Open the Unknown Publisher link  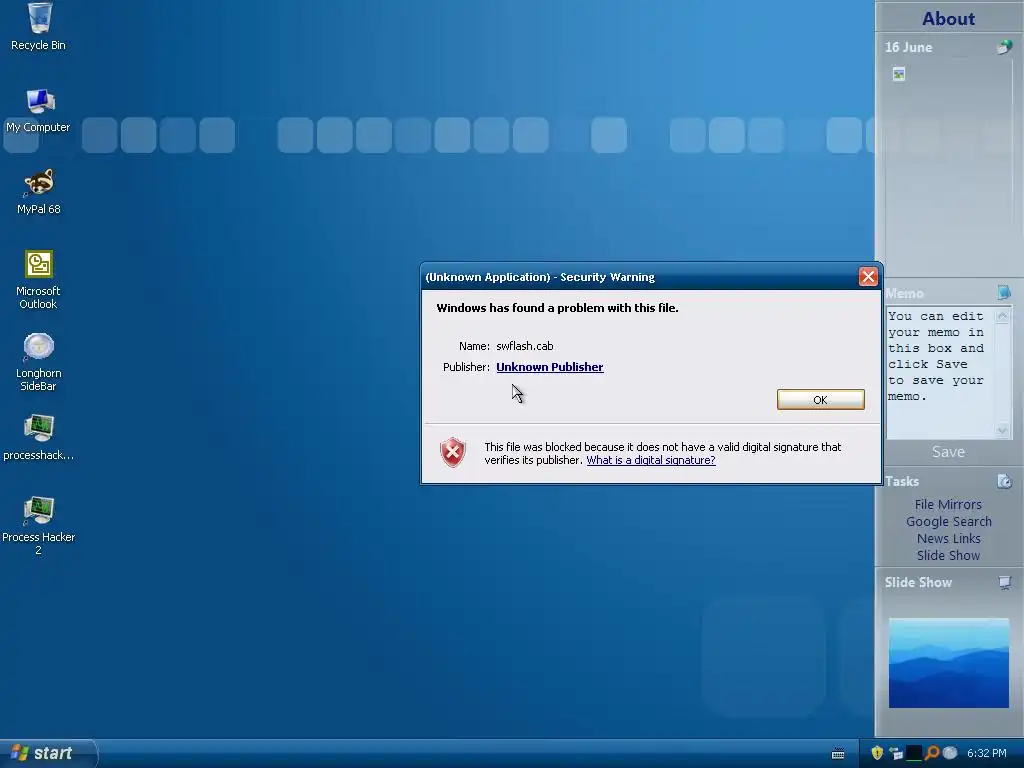point(550,367)
